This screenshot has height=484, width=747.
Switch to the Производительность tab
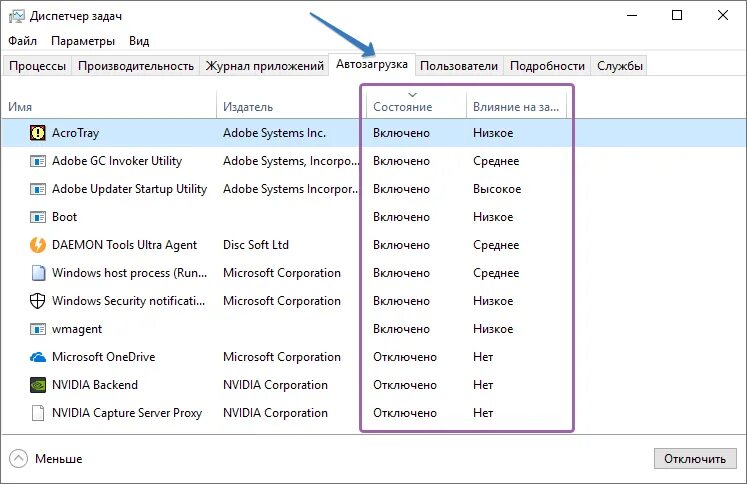coord(136,66)
